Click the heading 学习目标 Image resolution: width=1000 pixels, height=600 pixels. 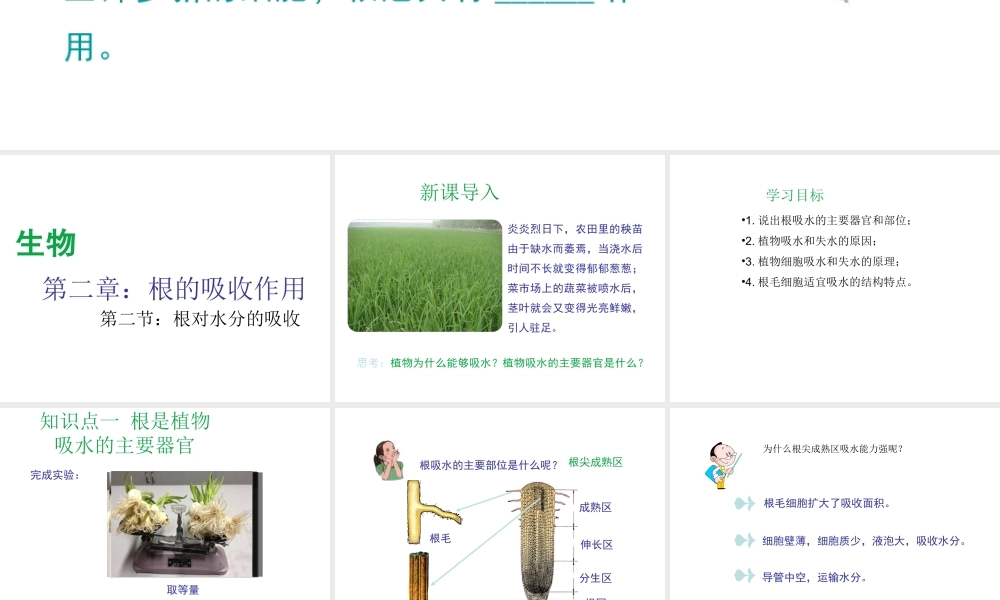tap(795, 195)
